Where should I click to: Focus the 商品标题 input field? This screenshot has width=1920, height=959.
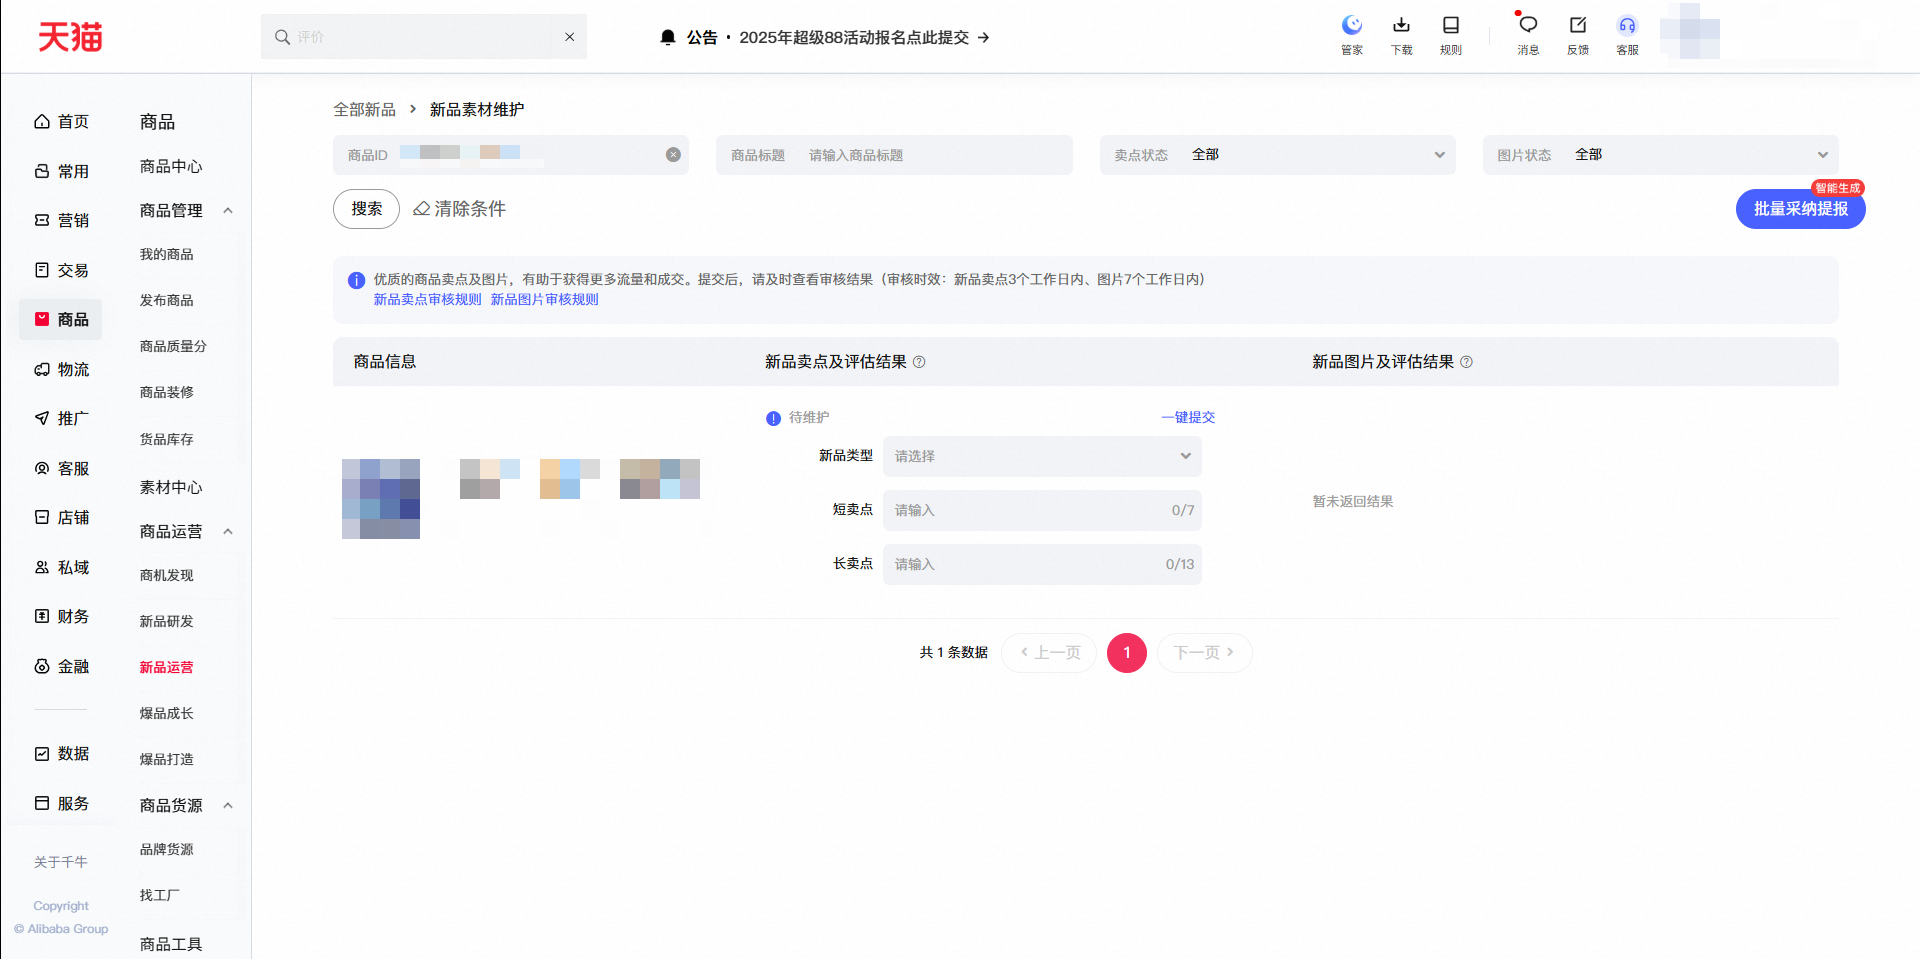(894, 155)
